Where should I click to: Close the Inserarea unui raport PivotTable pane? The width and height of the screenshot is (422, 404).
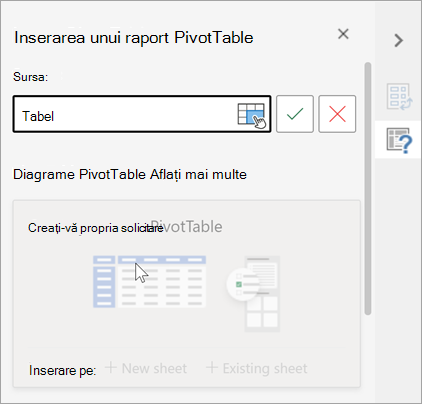[x=343, y=34]
